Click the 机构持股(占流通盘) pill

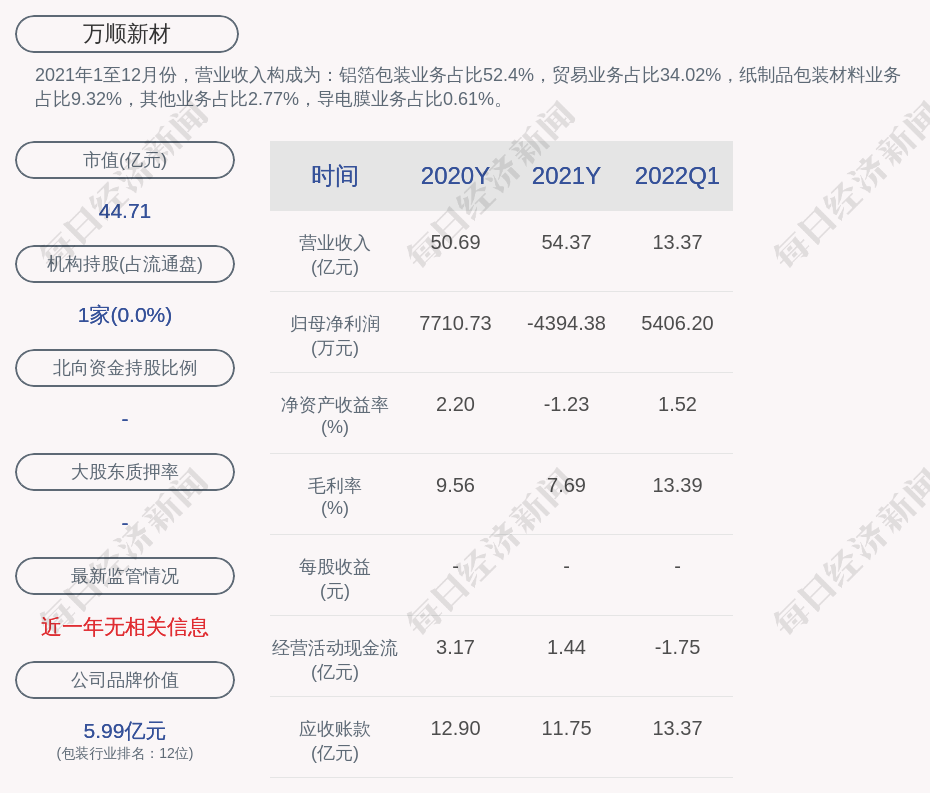[x=125, y=264]
